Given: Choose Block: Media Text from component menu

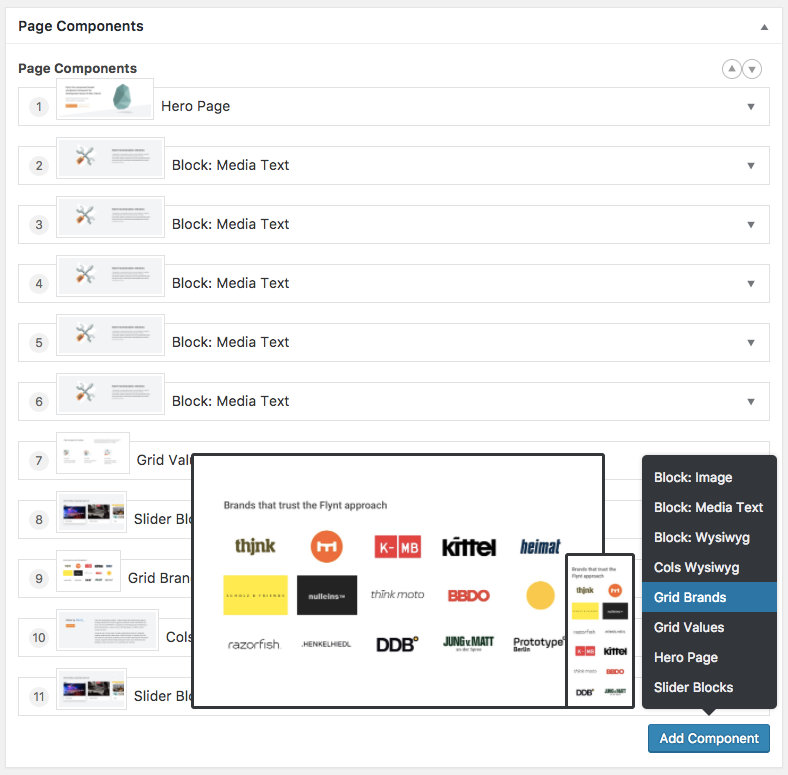Looking at the screenshot, I should pos(709,508).
